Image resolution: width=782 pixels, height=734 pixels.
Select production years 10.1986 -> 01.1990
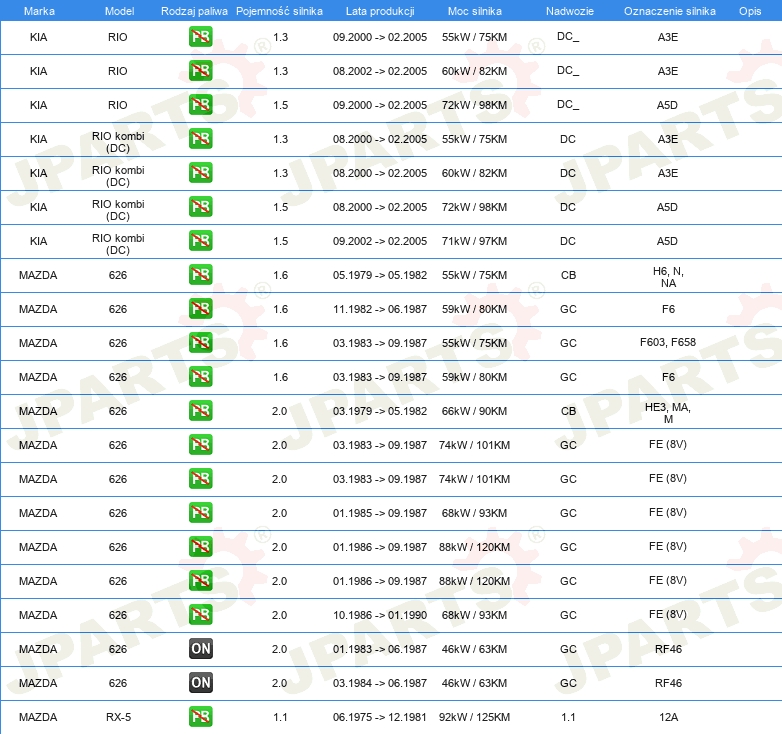pos(380,615)
